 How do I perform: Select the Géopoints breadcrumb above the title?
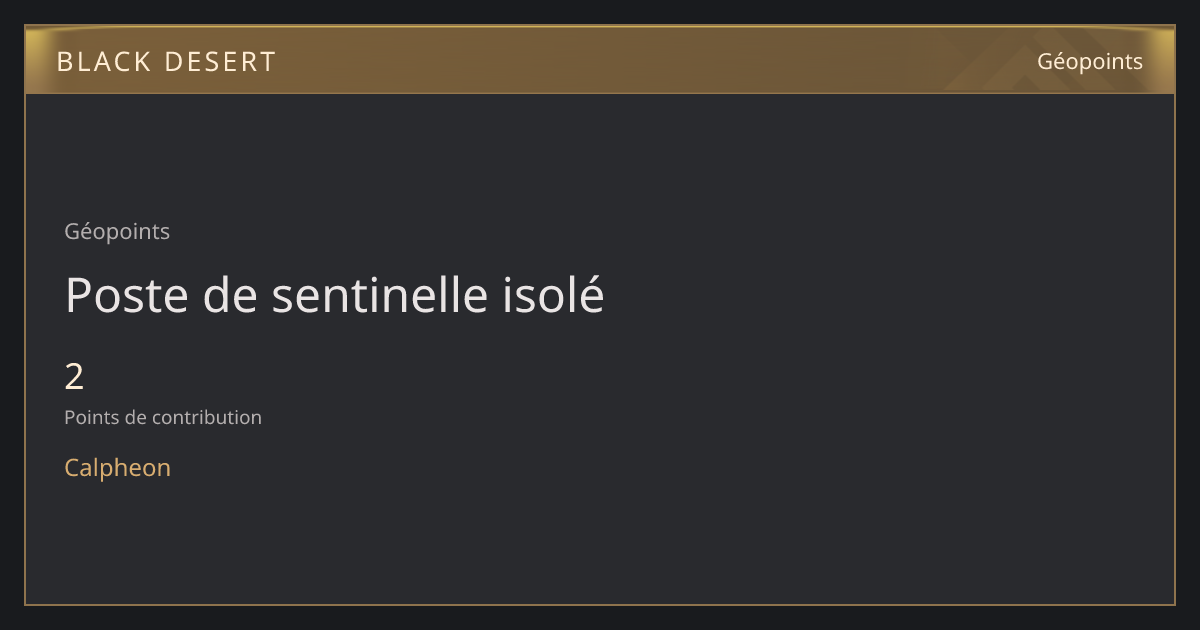click(117, 232)
